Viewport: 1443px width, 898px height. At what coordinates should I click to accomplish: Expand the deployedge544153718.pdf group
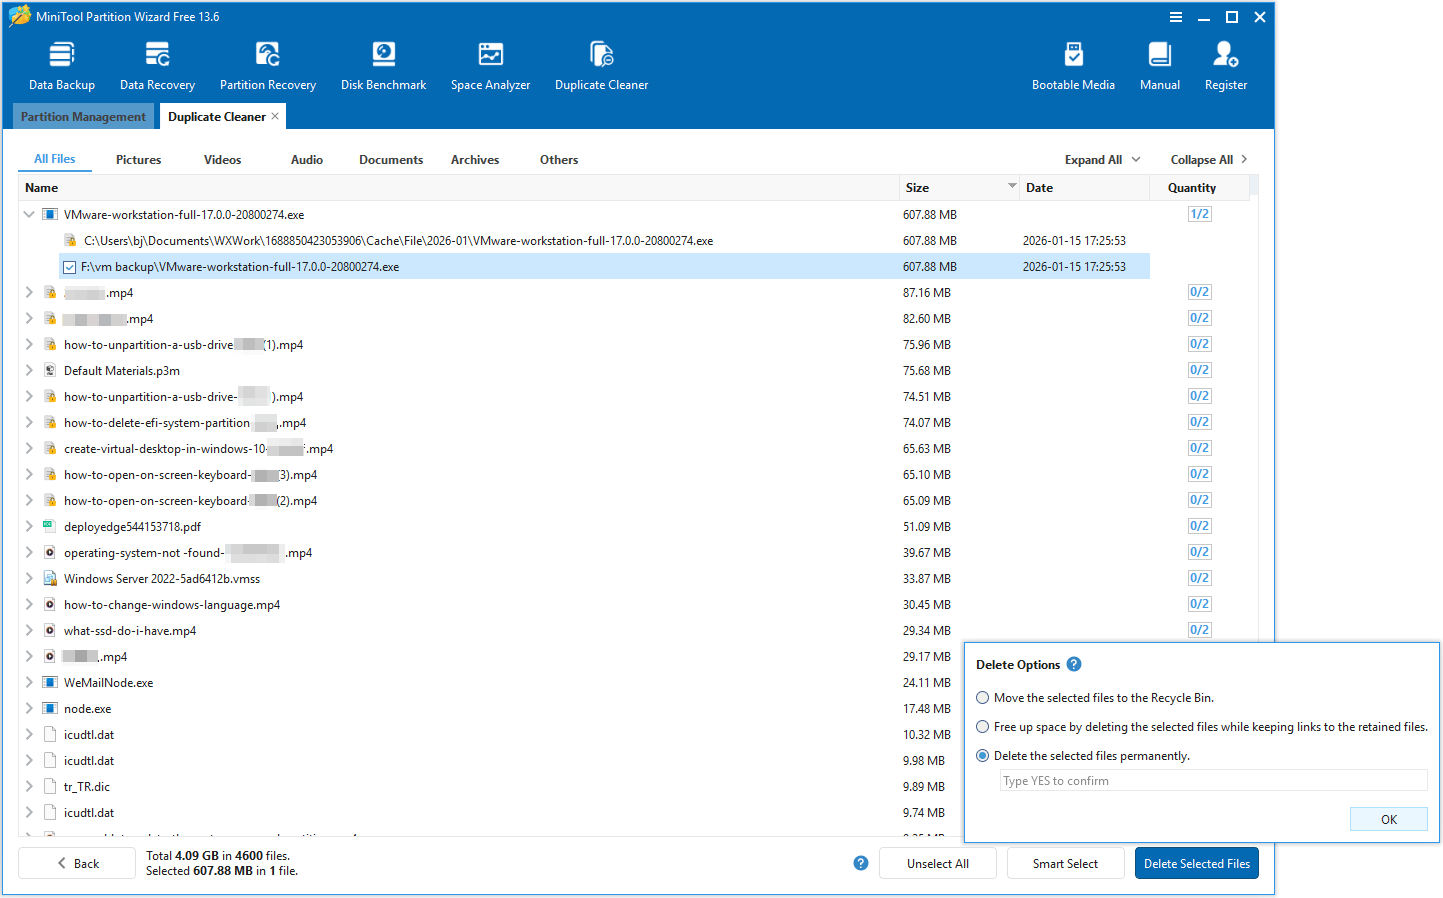pyautogui.click(x=28, y=526)
